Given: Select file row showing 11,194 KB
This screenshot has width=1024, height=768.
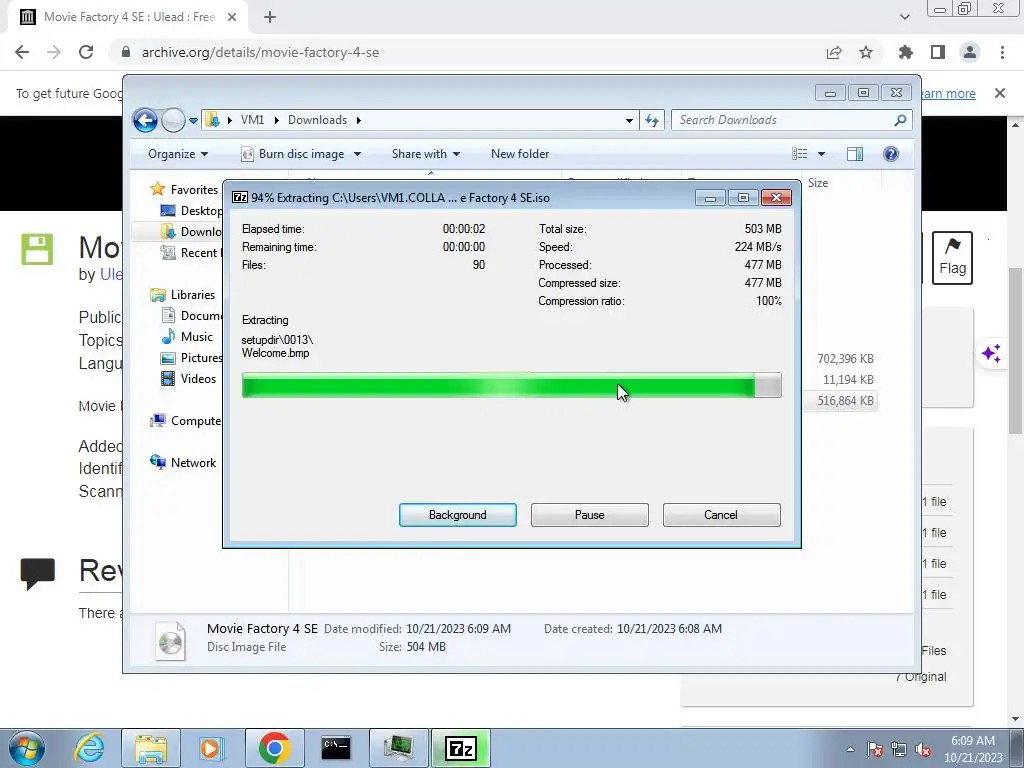Looking at the screenshot, I should click(x=848, y=379).
